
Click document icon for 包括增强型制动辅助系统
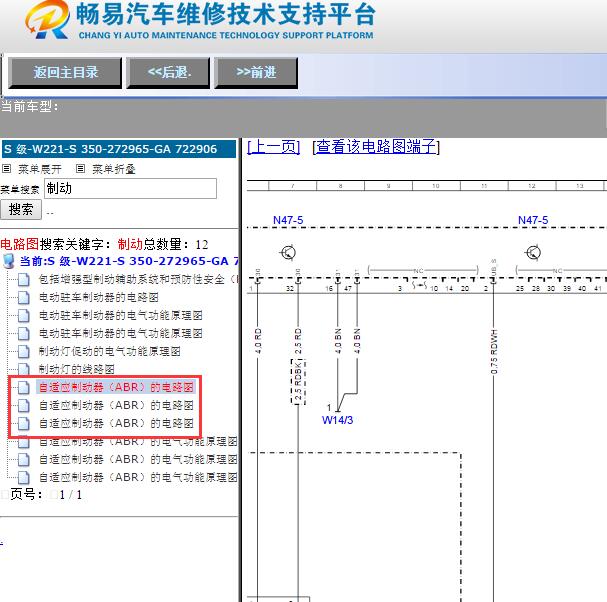click(23, 279)
